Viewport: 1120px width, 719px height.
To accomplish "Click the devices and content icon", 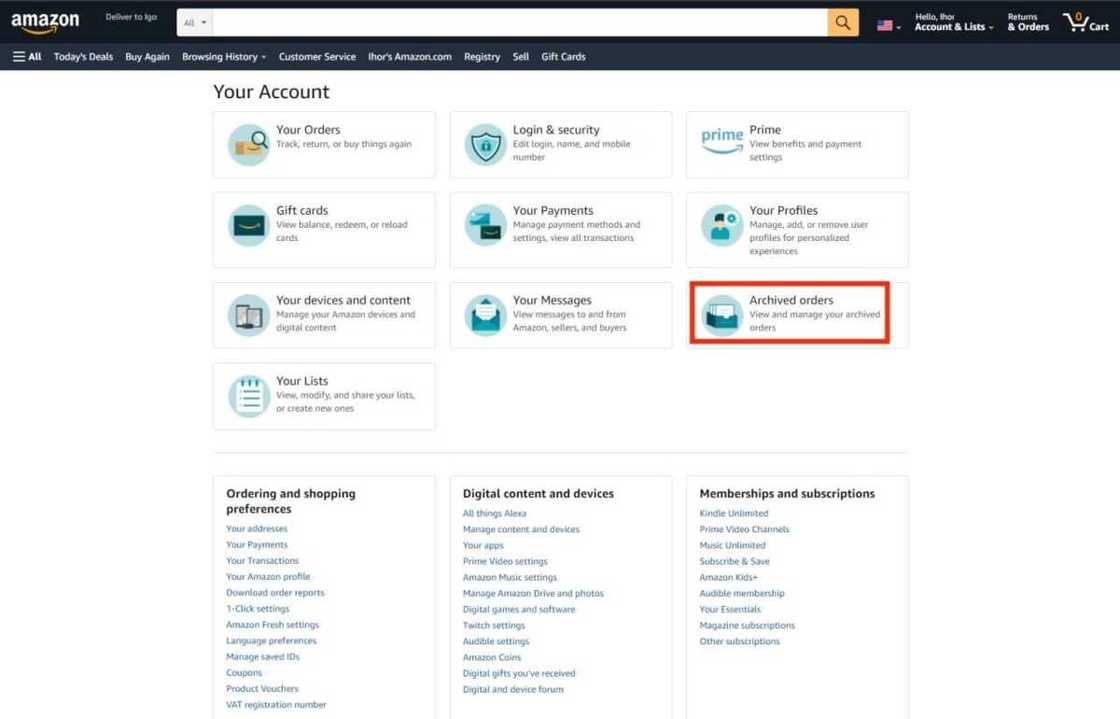I will (249, 315).
